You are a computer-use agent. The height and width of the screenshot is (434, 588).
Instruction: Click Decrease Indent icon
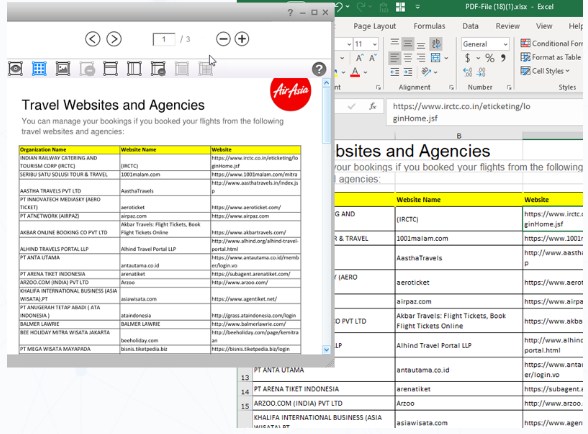click(x=394, y=72)
